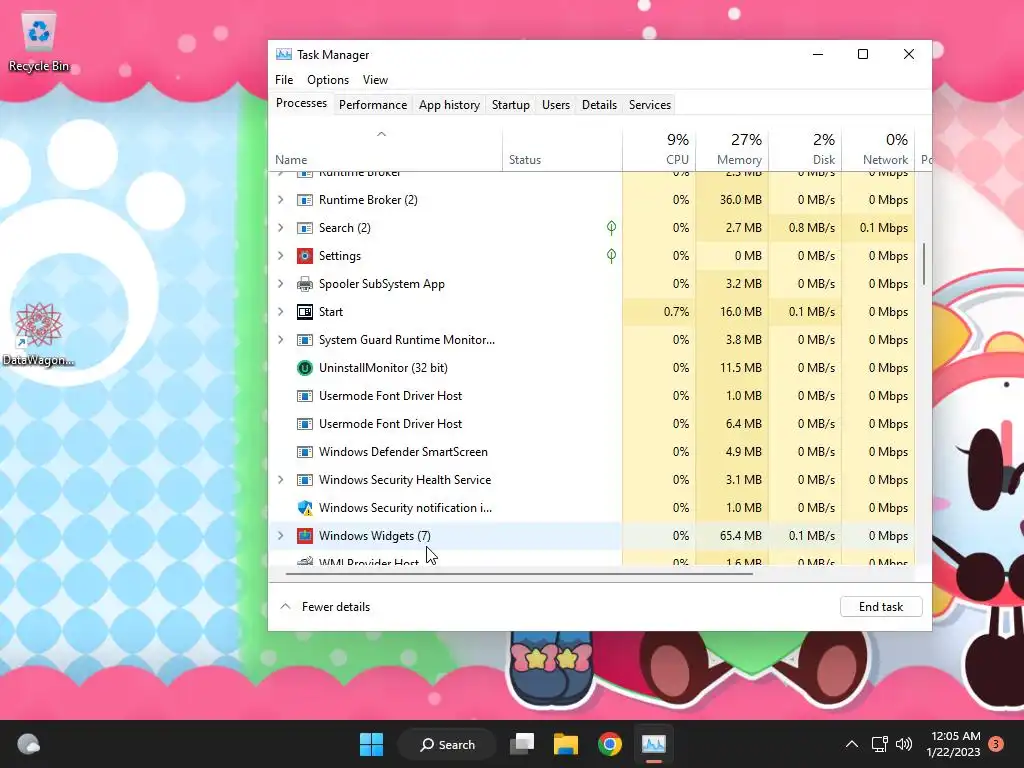Click the Windows Widgets process icon

coord(304,536)
